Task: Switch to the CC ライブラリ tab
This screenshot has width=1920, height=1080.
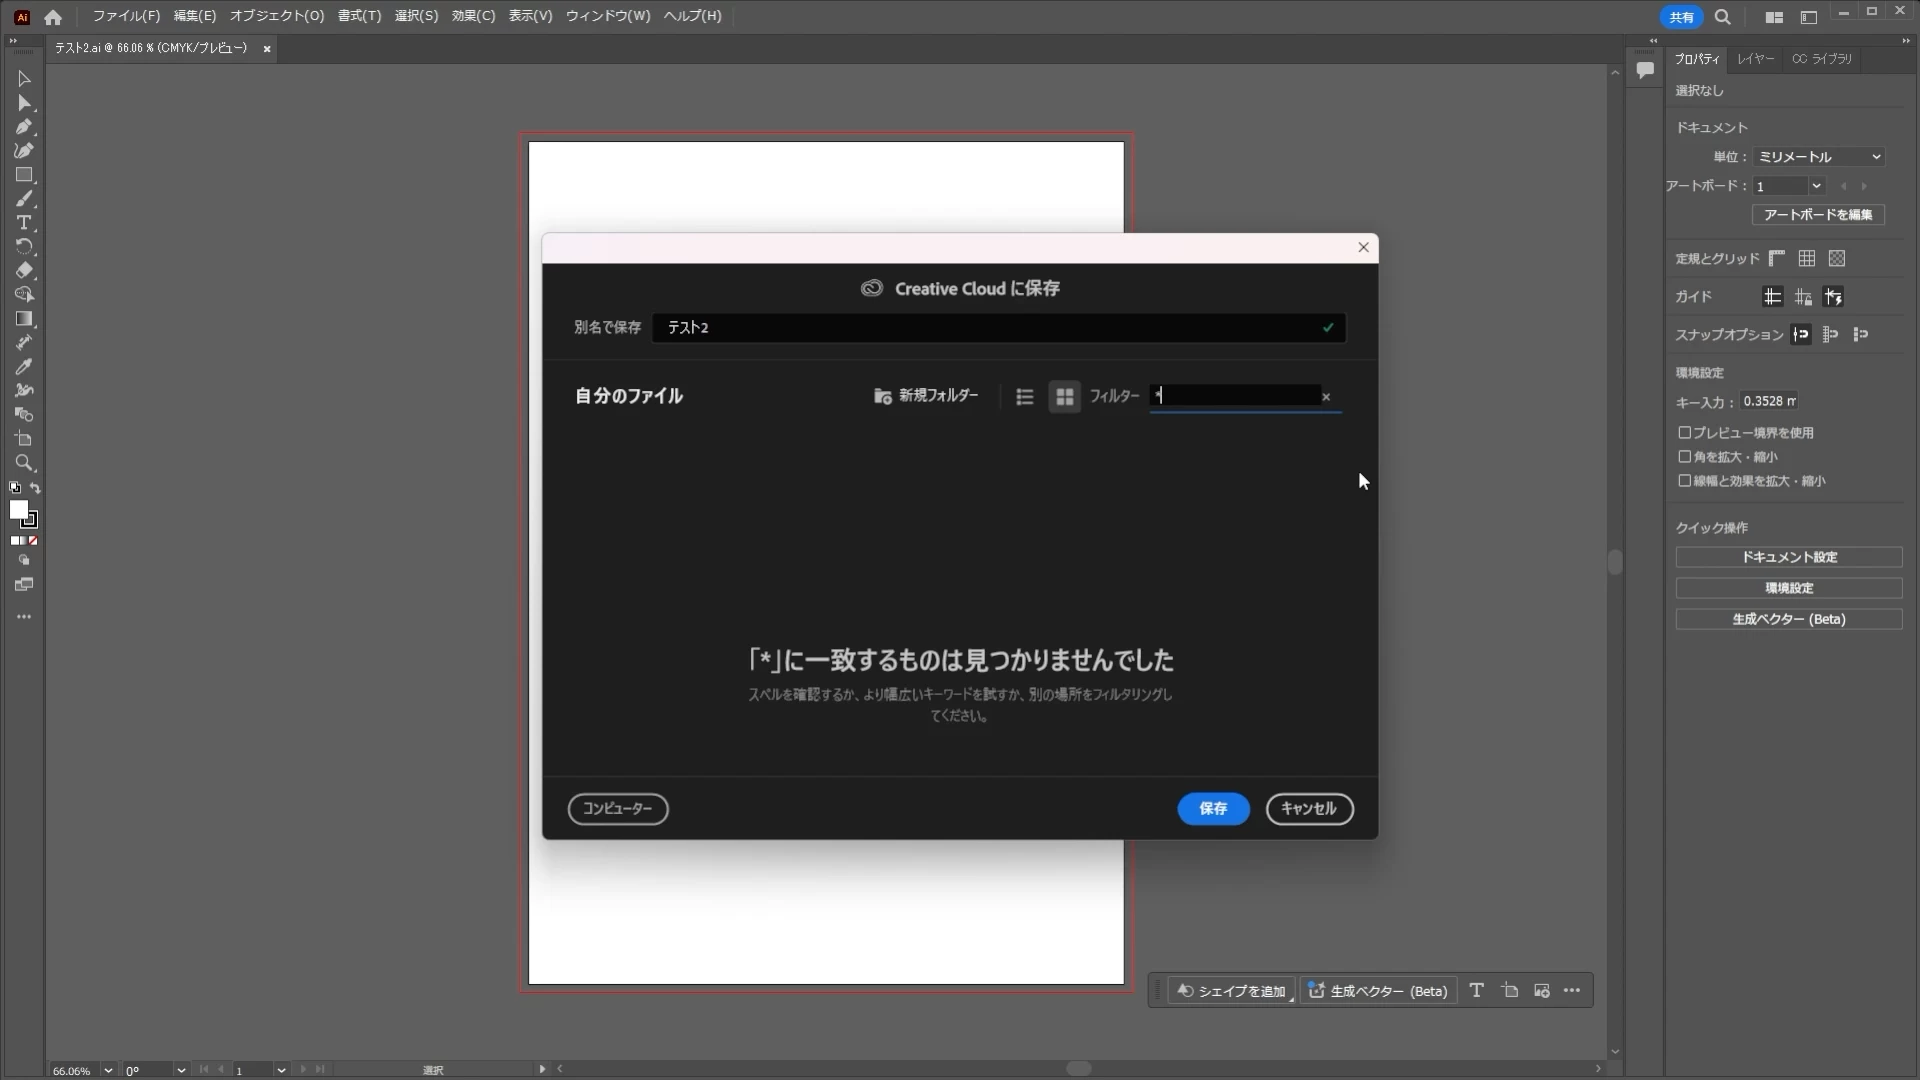Action: tap(1822, 59)
